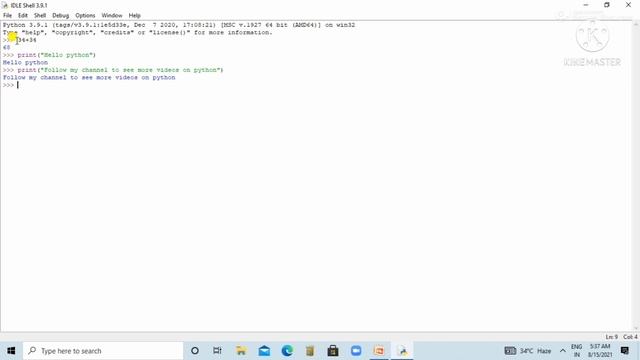Viewport: 640px width, 360px height.
Task: Click the Hello python output line
Action: [25, 62]
